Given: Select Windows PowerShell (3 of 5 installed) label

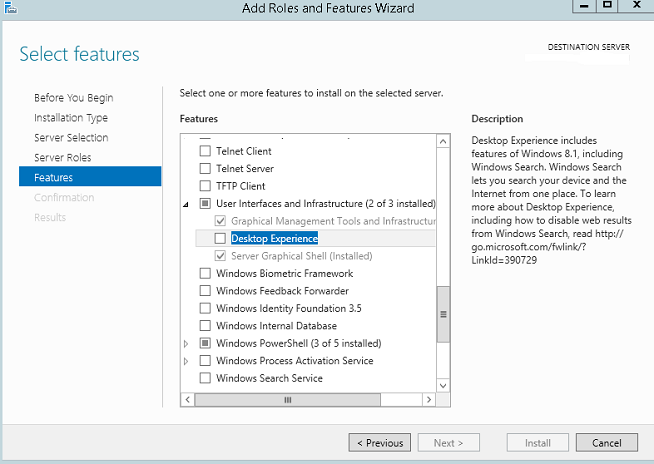Looking at the screenshot, I should (x=299, y=343).
